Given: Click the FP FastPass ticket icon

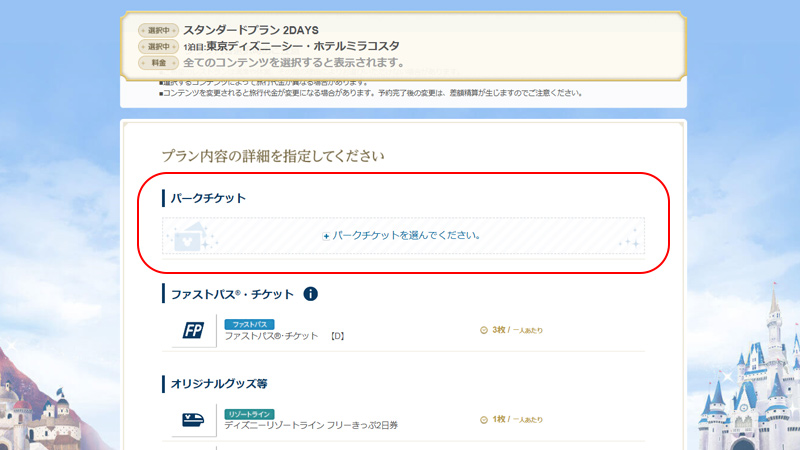Looking at the screenshot, I should [x=193, y=330].
